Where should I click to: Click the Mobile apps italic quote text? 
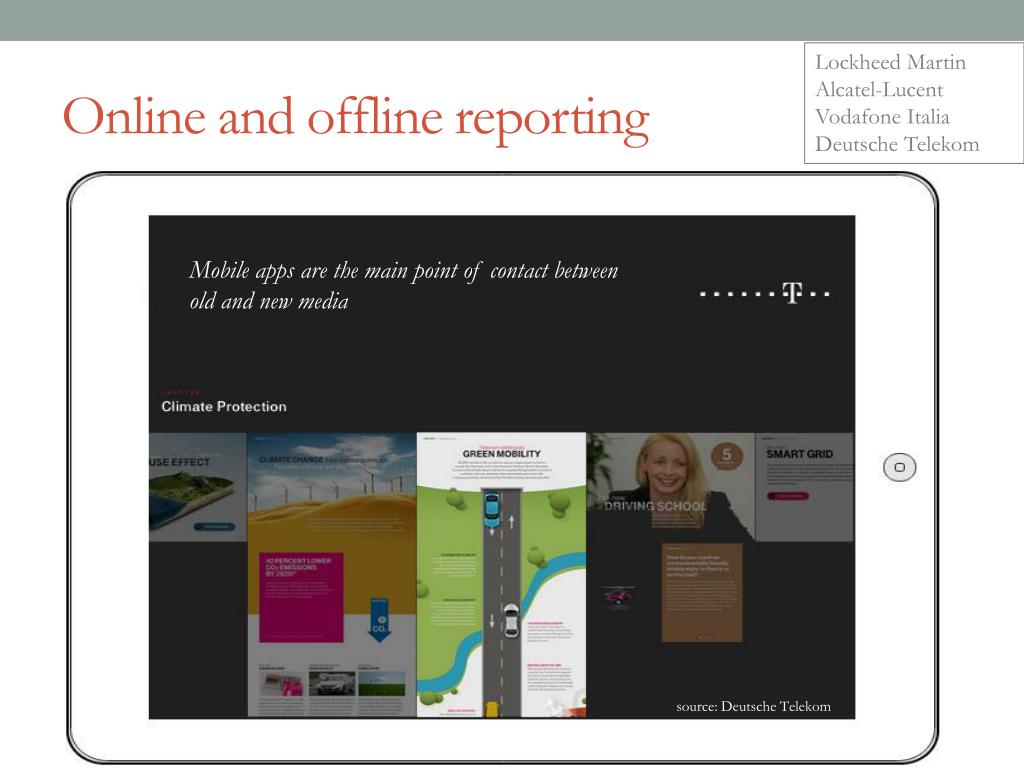coord(403,286)
